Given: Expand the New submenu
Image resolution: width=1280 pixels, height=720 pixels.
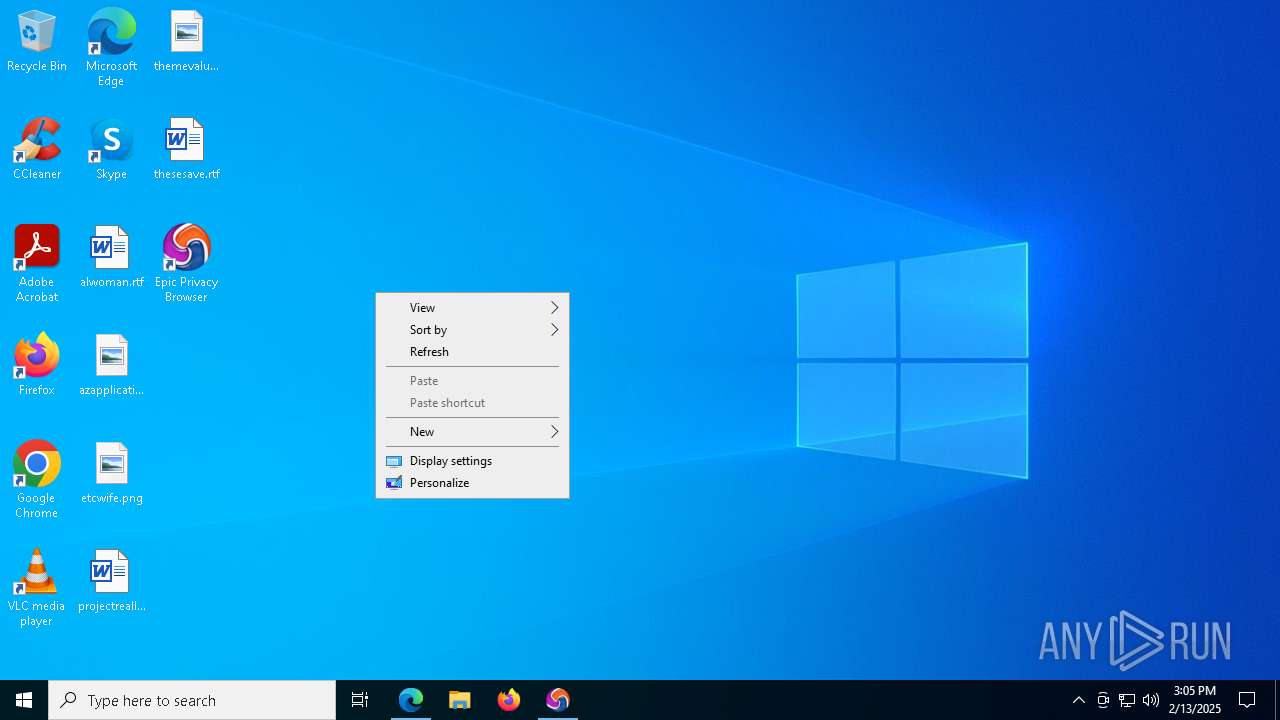Looking at the screenshot, I should tap(472, 432).
